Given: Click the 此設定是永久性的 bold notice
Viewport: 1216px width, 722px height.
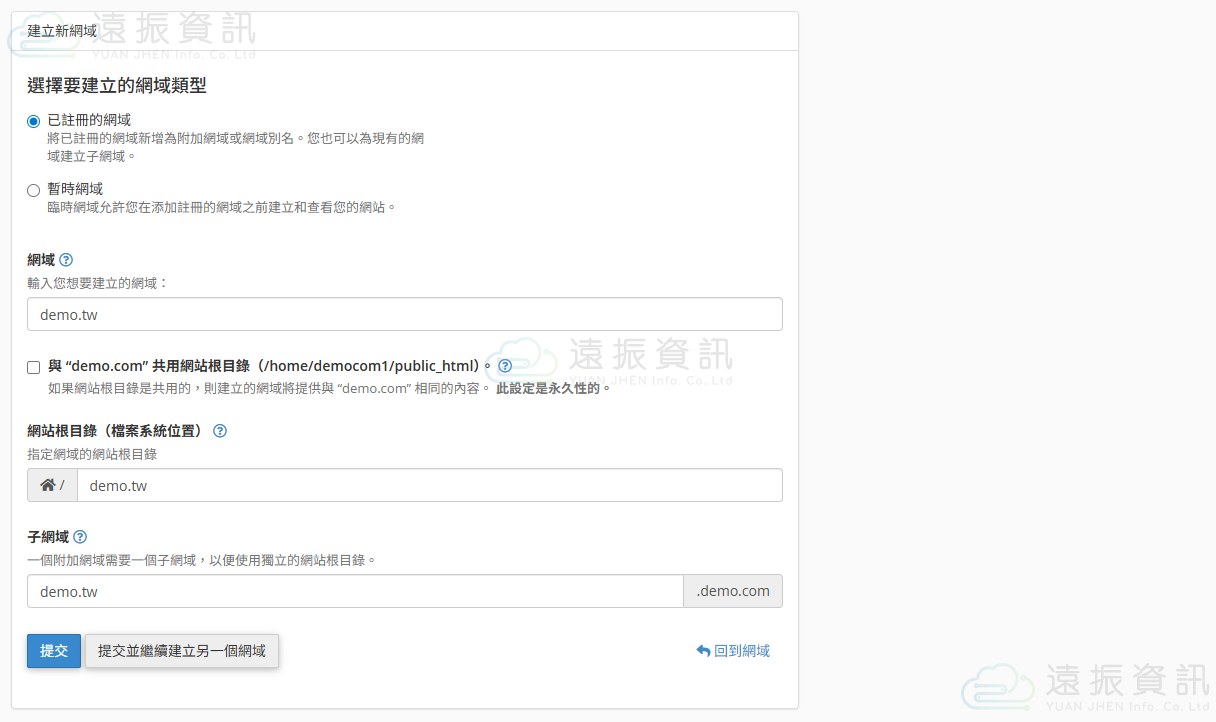Looking at the screenshot, I should [x=553, y=388].
